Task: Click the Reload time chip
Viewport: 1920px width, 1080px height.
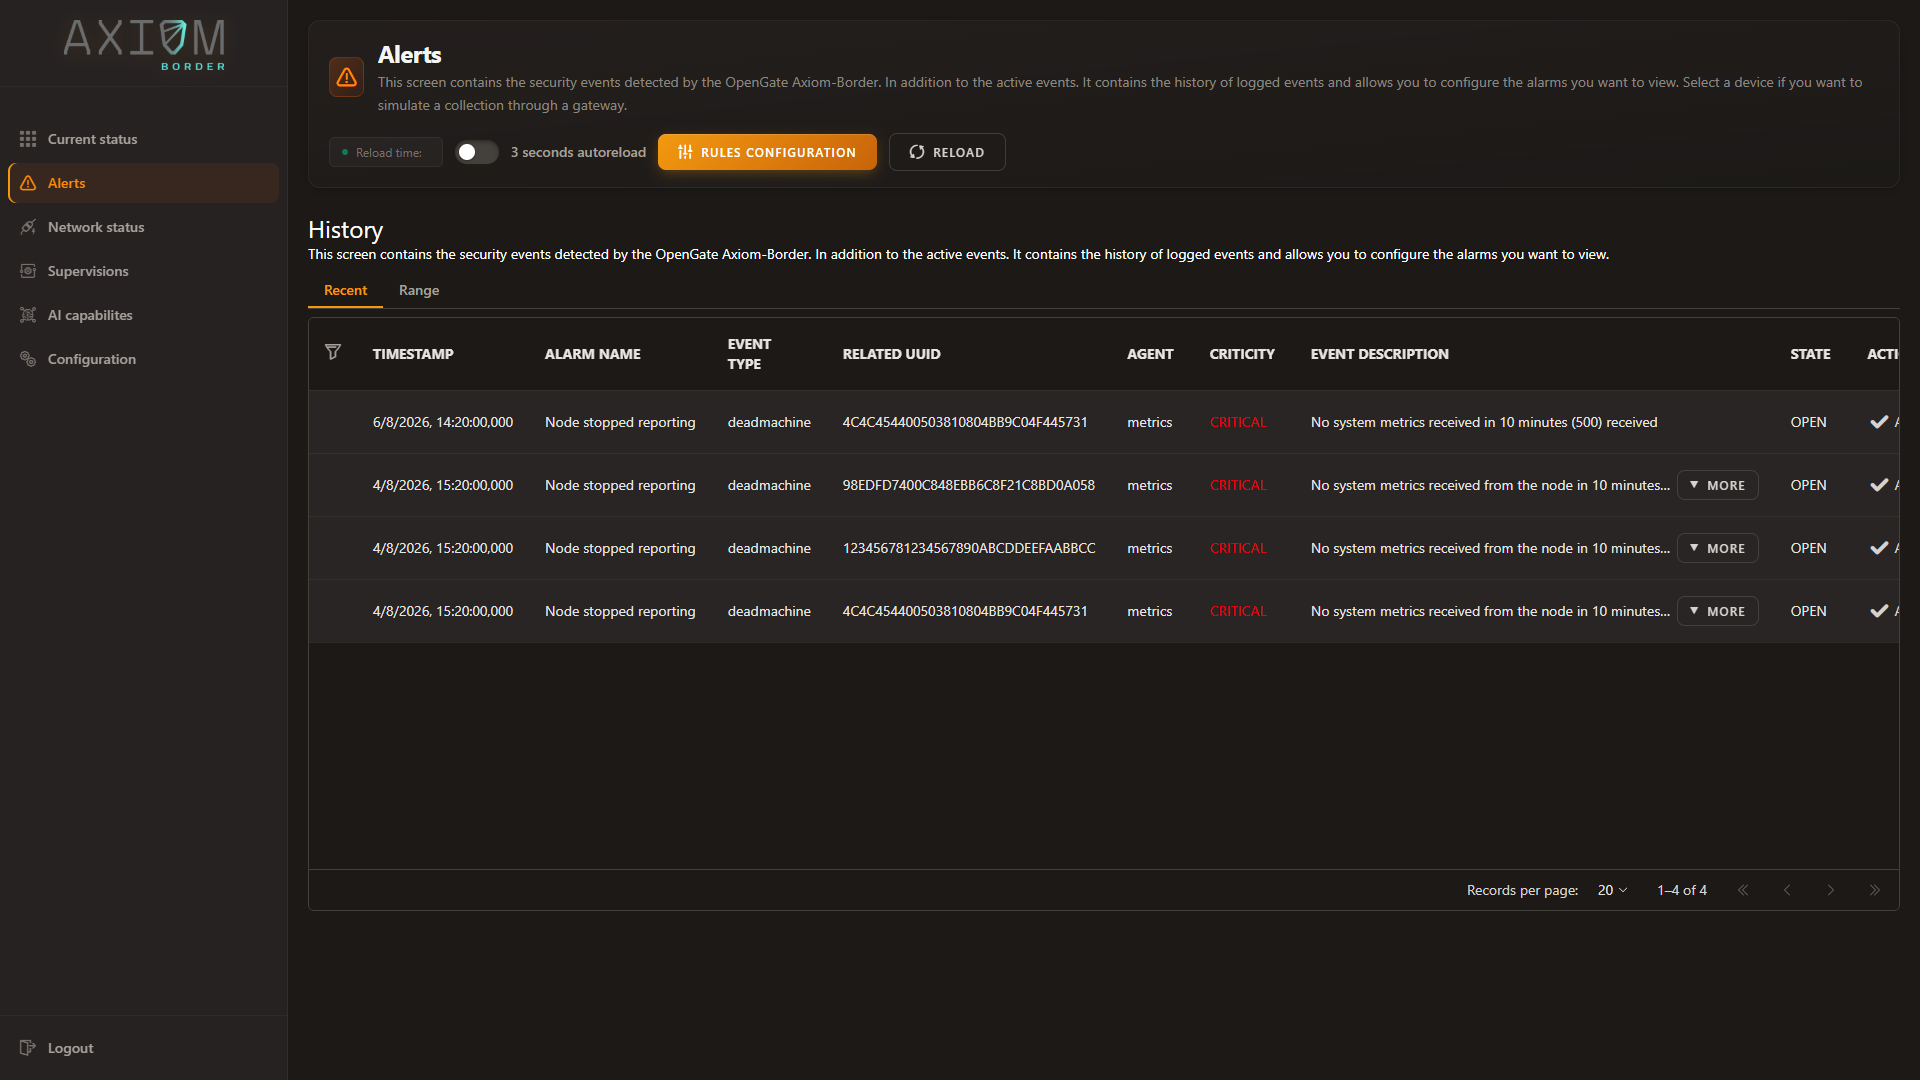Action: [x=385, y=152]
